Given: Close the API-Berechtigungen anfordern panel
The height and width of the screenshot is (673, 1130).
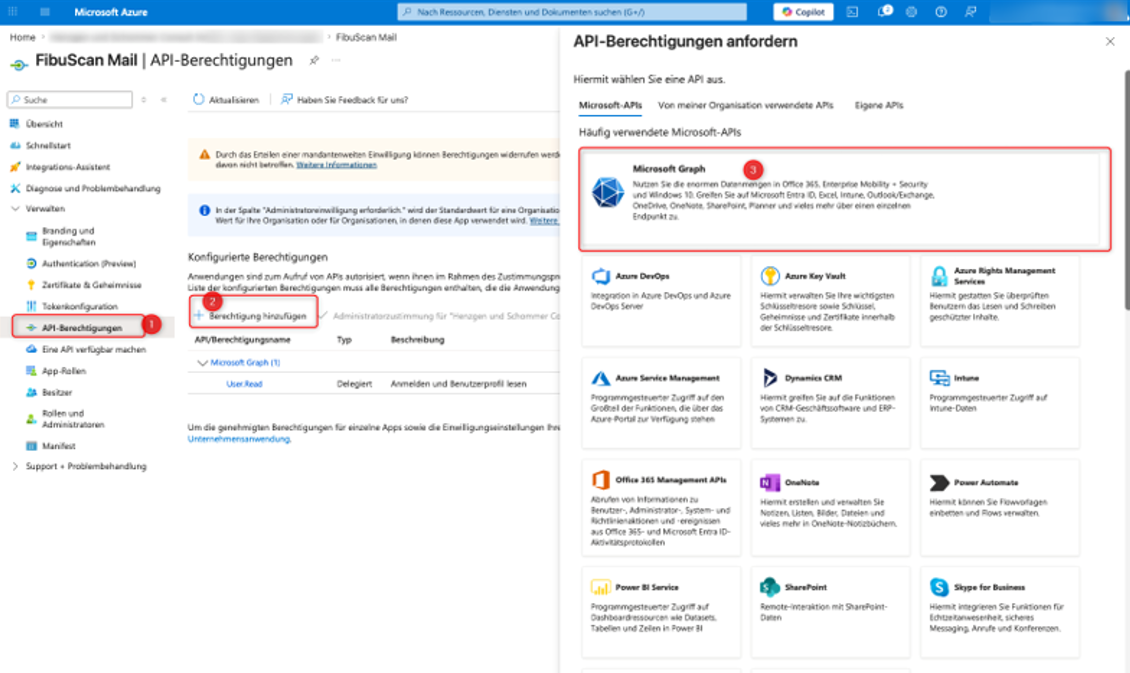Looking at the screenshot, I should pyautogui.click(x=1110, y=42).
